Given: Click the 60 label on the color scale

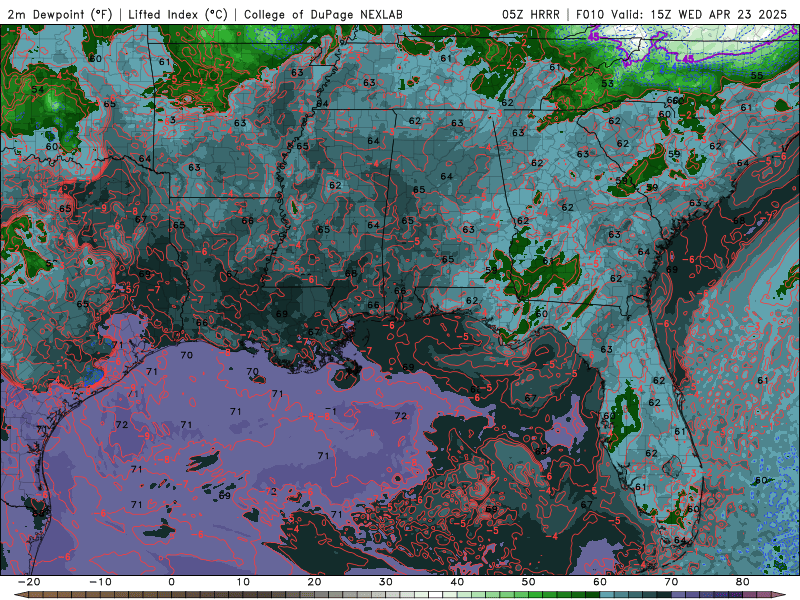Looking at the screenshot, I should [600, 582].
